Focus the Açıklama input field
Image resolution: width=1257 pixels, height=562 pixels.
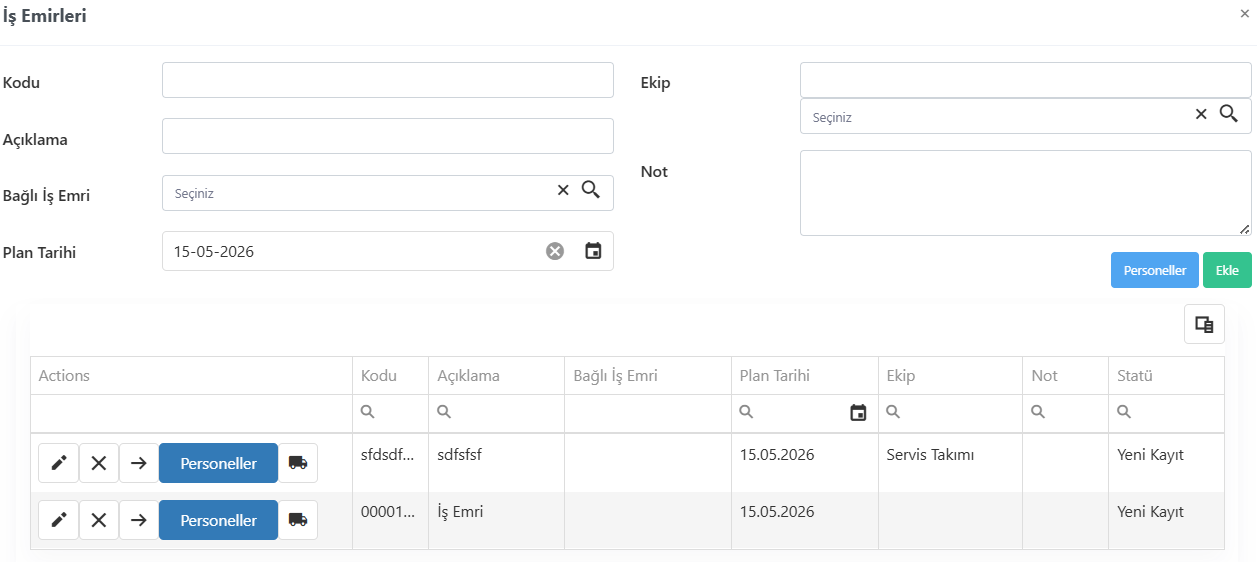pos(388,136)
